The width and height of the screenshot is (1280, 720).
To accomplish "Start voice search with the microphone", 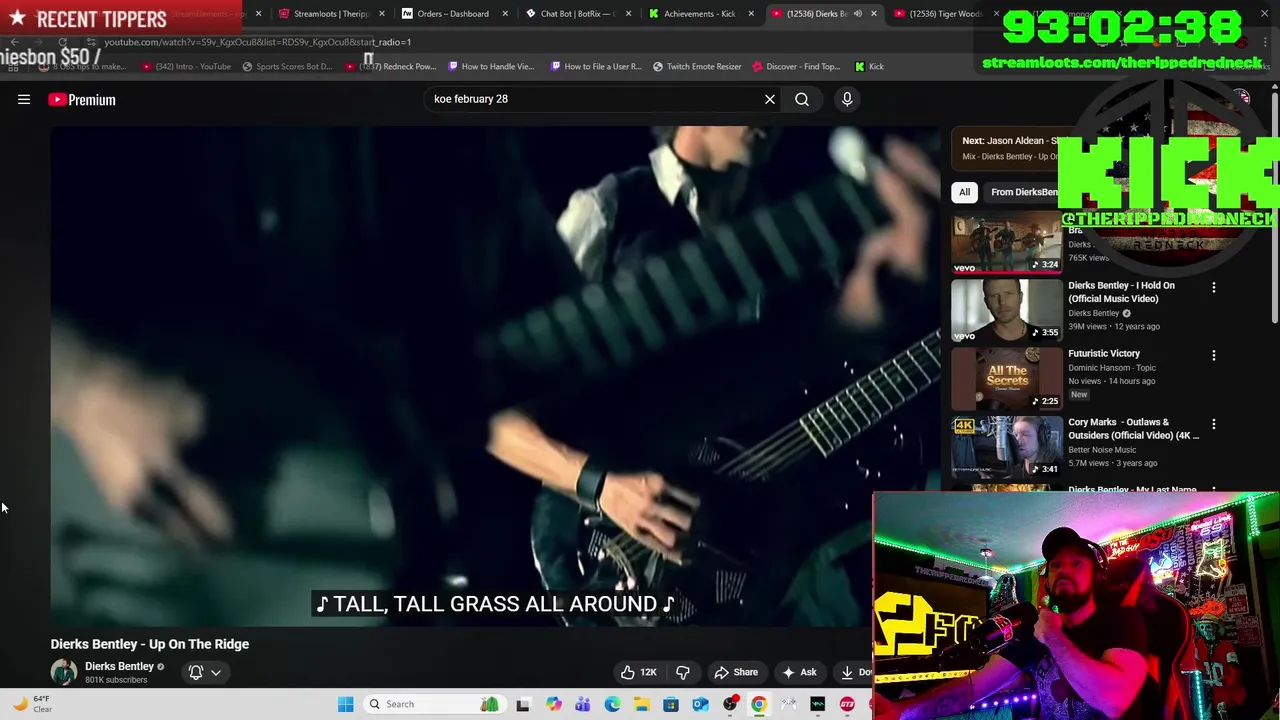I will (x=847, y=99).
